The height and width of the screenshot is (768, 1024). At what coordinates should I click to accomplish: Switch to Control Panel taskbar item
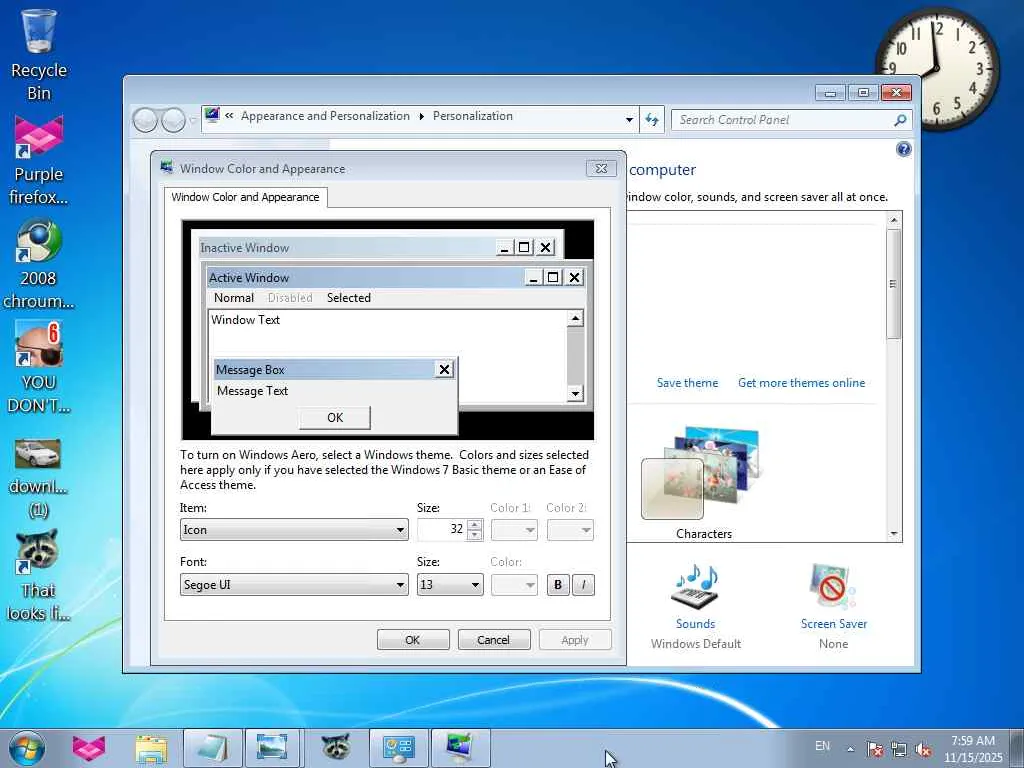click(x=398, y=748)
